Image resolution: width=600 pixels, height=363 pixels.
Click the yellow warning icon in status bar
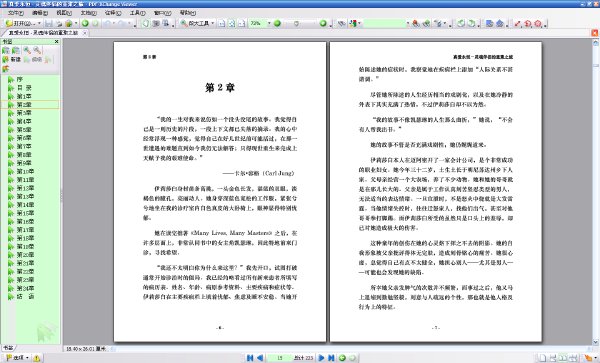tap(37, 358)
